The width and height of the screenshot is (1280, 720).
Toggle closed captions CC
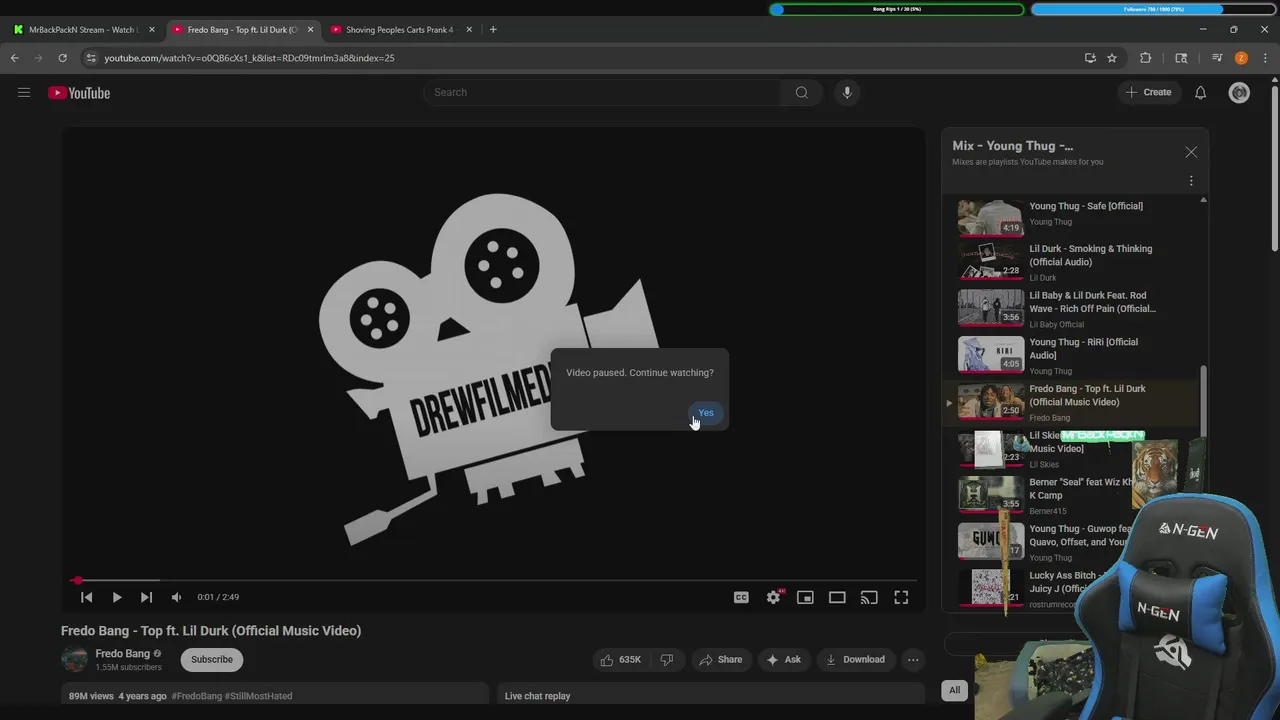(741, 597)
